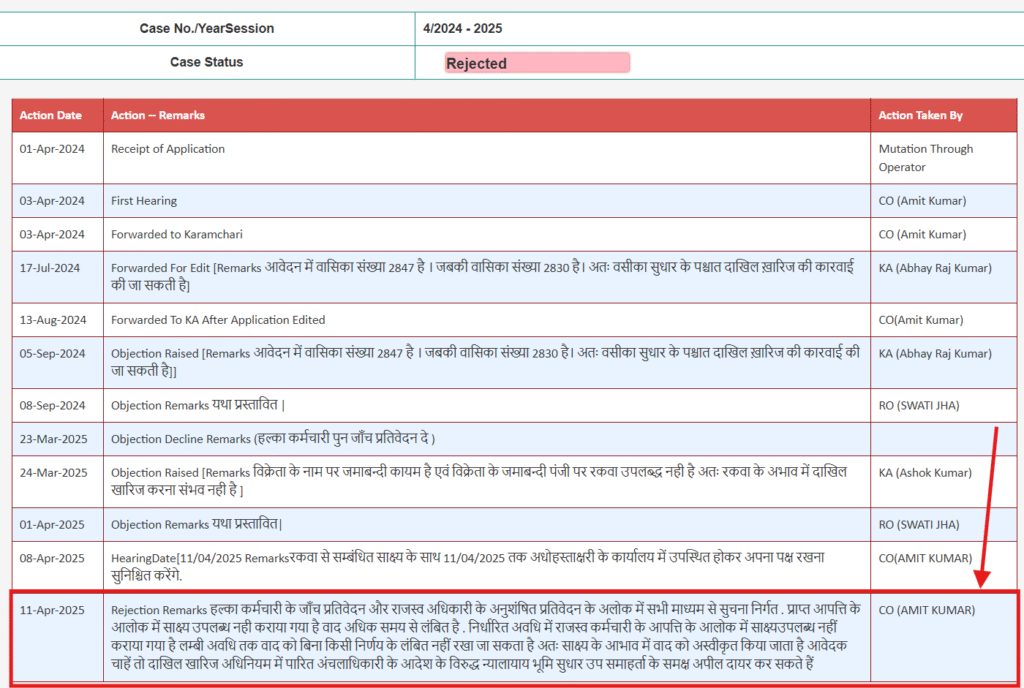Select the Rejected case status badge
This screenshot has height=688, width=1024.
(537, 62)
